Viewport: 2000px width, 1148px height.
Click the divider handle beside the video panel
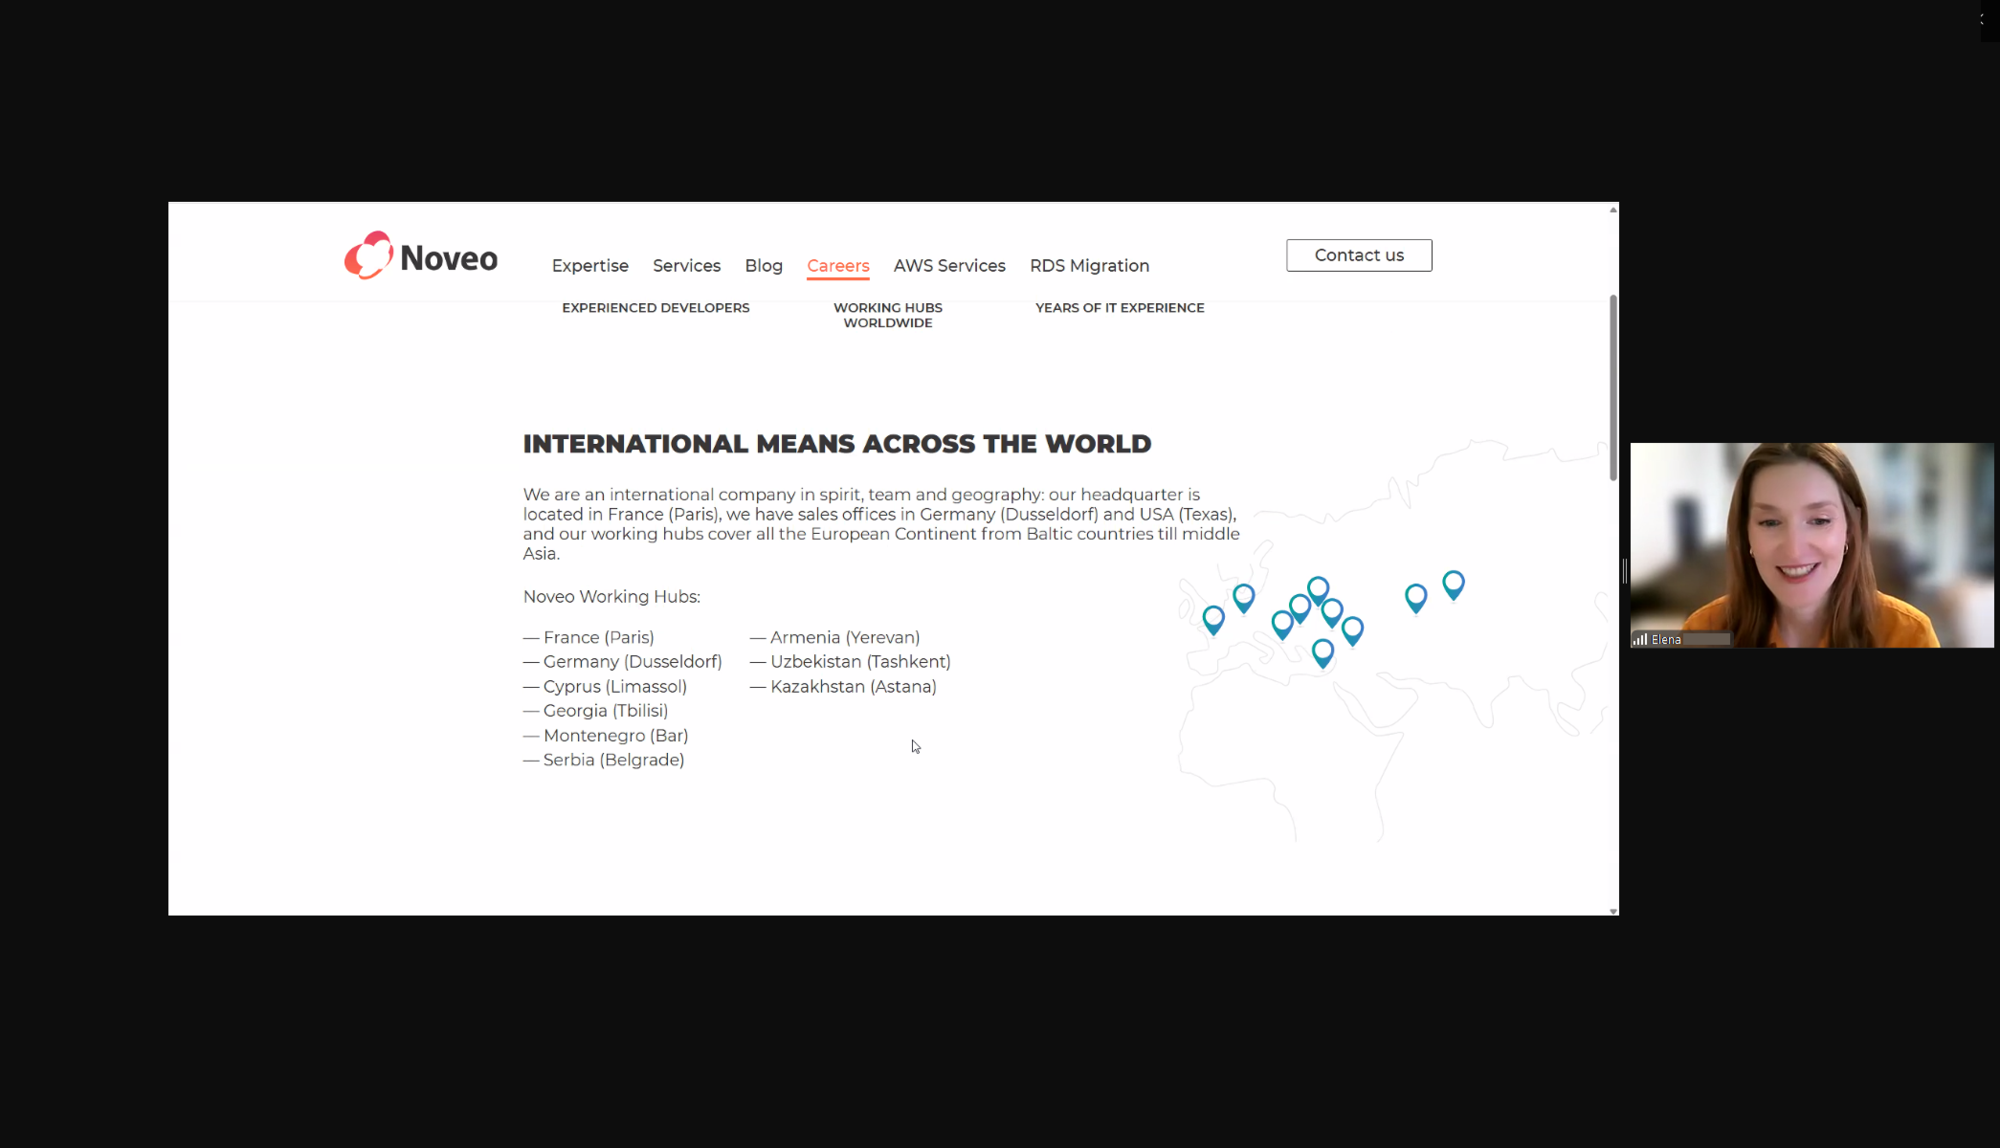click(1624, 571)
